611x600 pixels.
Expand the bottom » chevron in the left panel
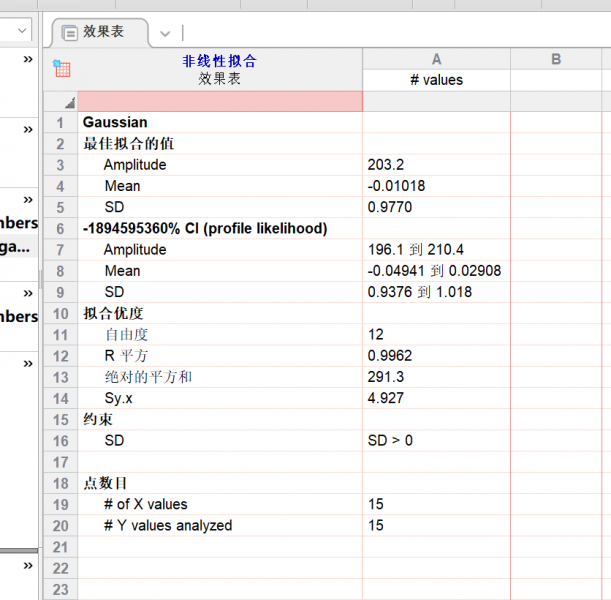[x=28, y=566]
